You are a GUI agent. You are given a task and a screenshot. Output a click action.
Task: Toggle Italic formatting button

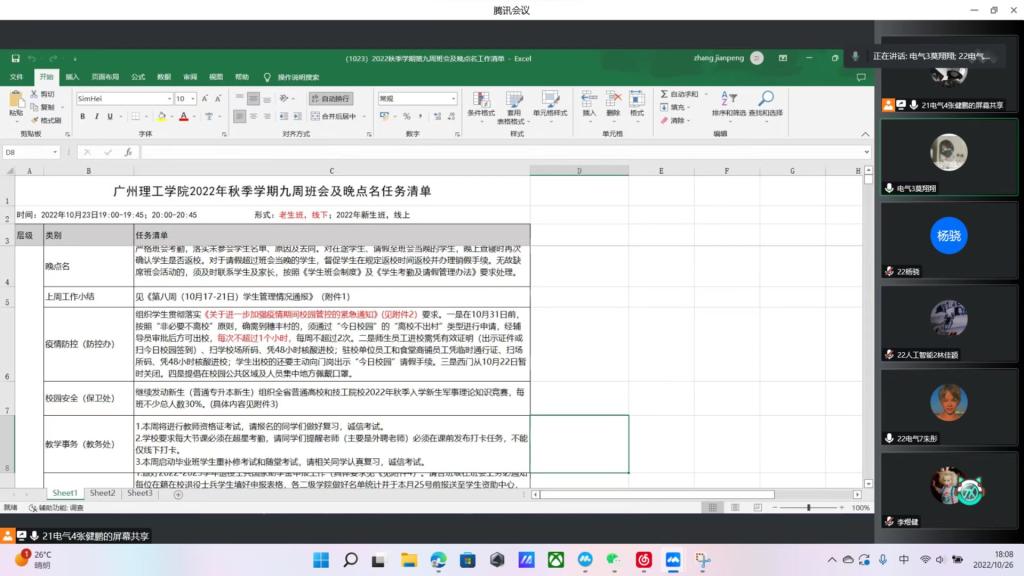97,116
